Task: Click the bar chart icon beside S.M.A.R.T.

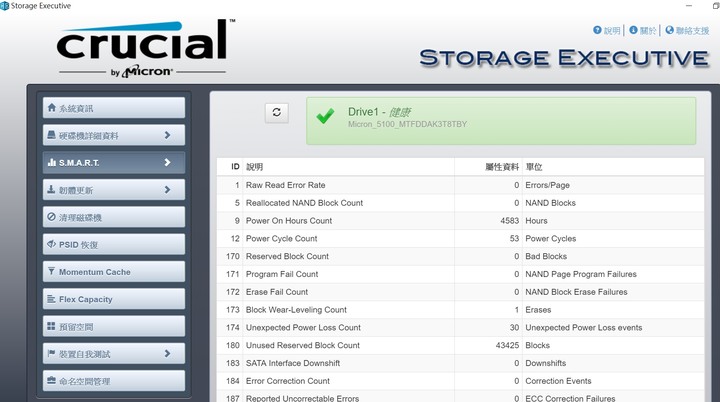Action: 51,162
